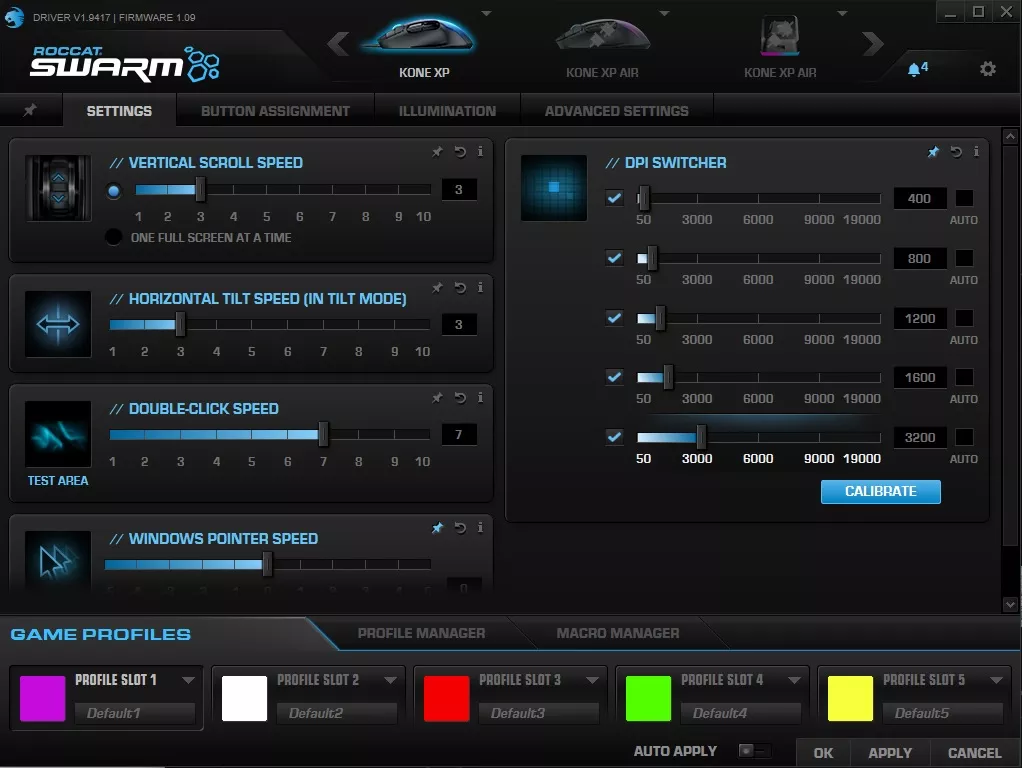Show info for DPI Switcher
Image resolution: width=1022 pixels, height=768 pixels.
pyautogui.click(x=976, y=151)
